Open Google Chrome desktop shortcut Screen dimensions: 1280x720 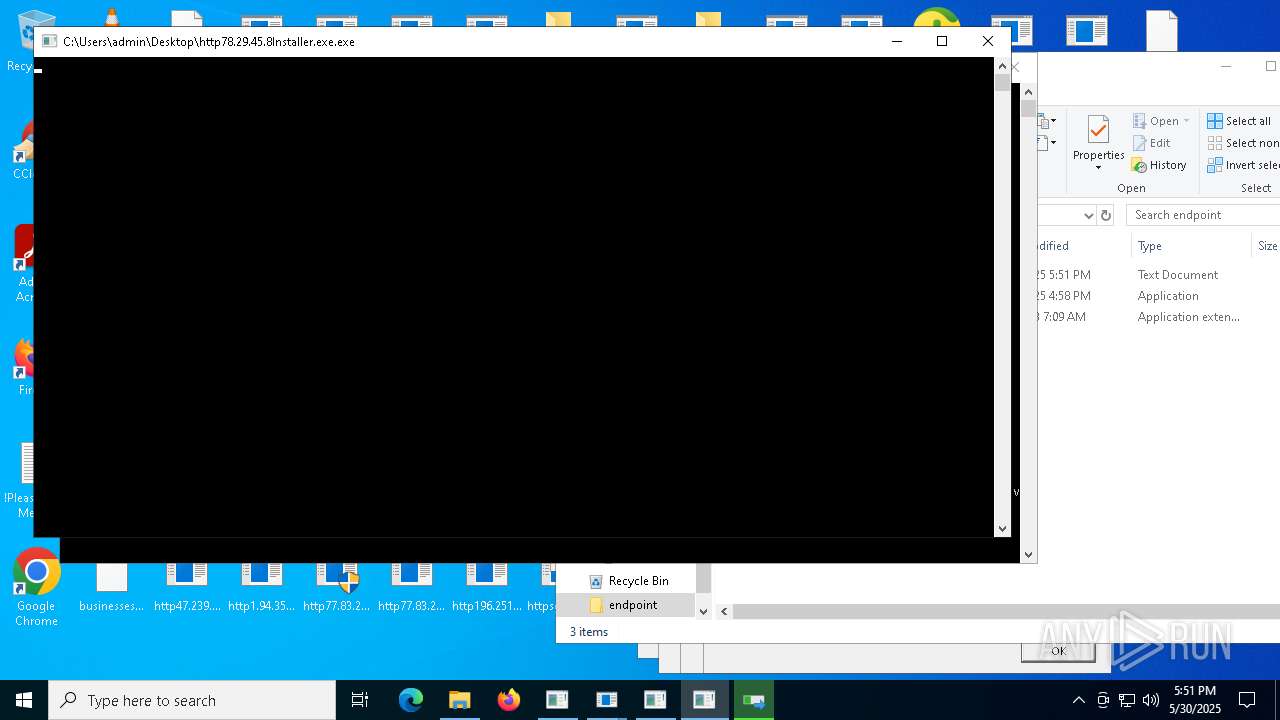point(37,588)
